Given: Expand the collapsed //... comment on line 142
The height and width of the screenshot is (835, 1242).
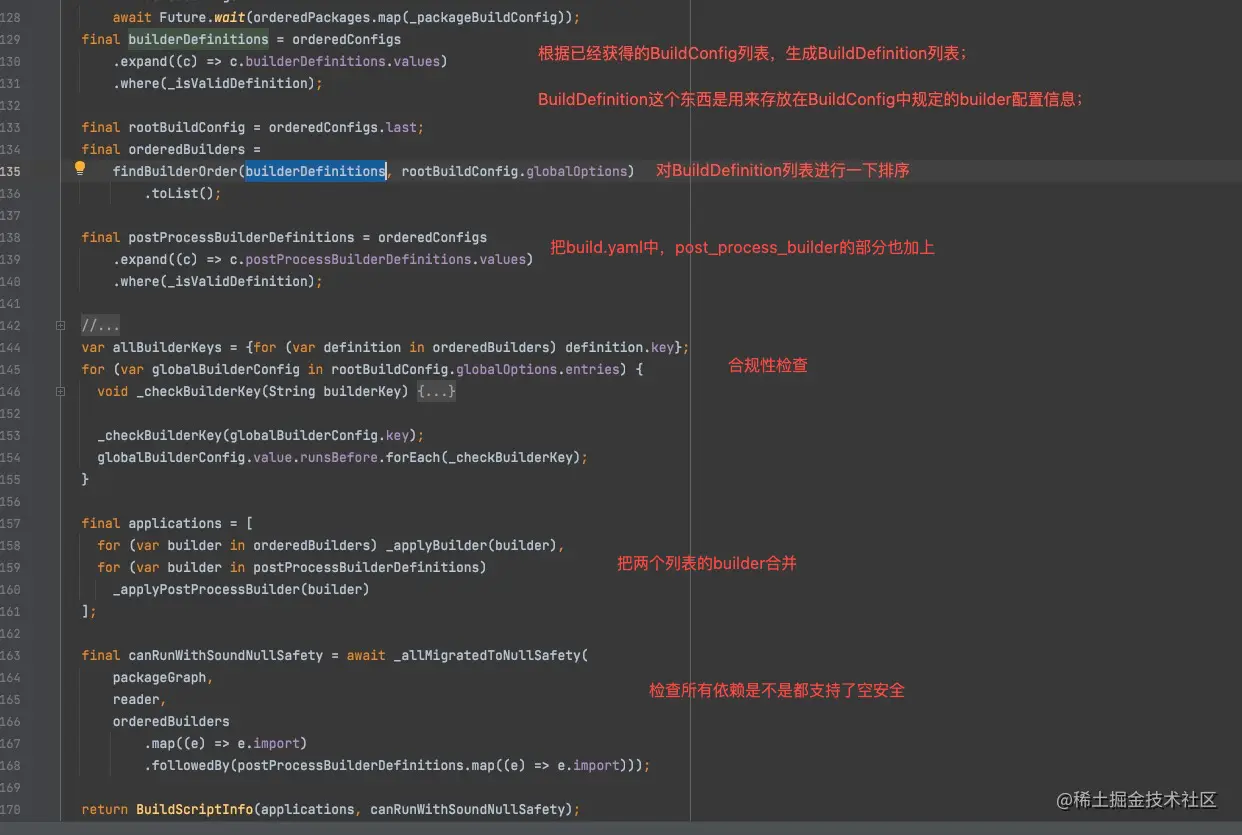Looking at the screenshot, I should click(x=101, y=325).
